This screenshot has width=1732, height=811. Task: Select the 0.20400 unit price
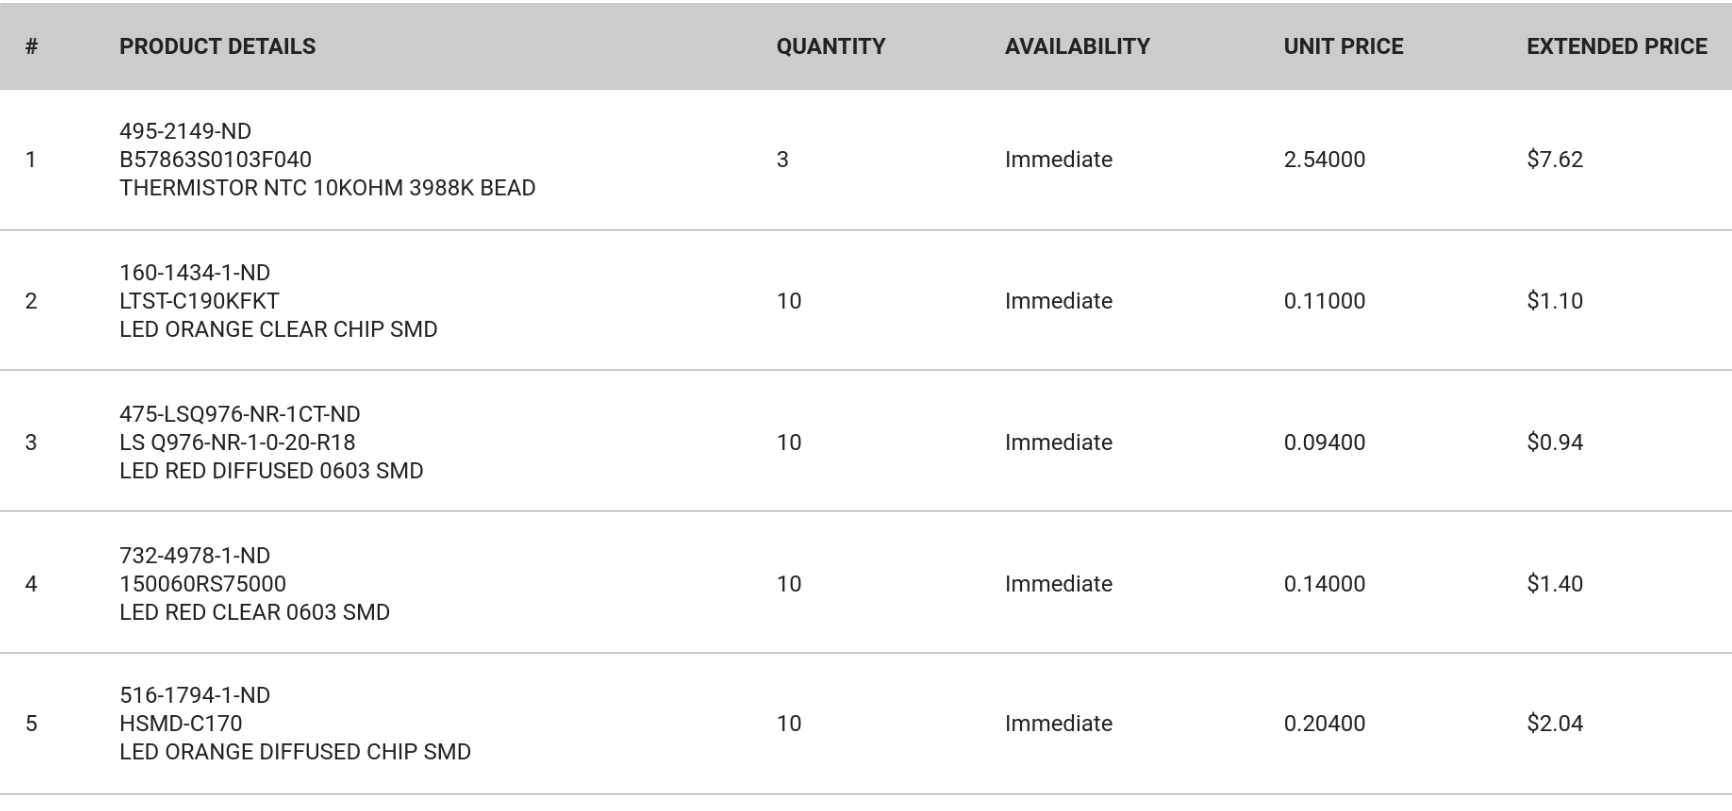pos(1324,723)
